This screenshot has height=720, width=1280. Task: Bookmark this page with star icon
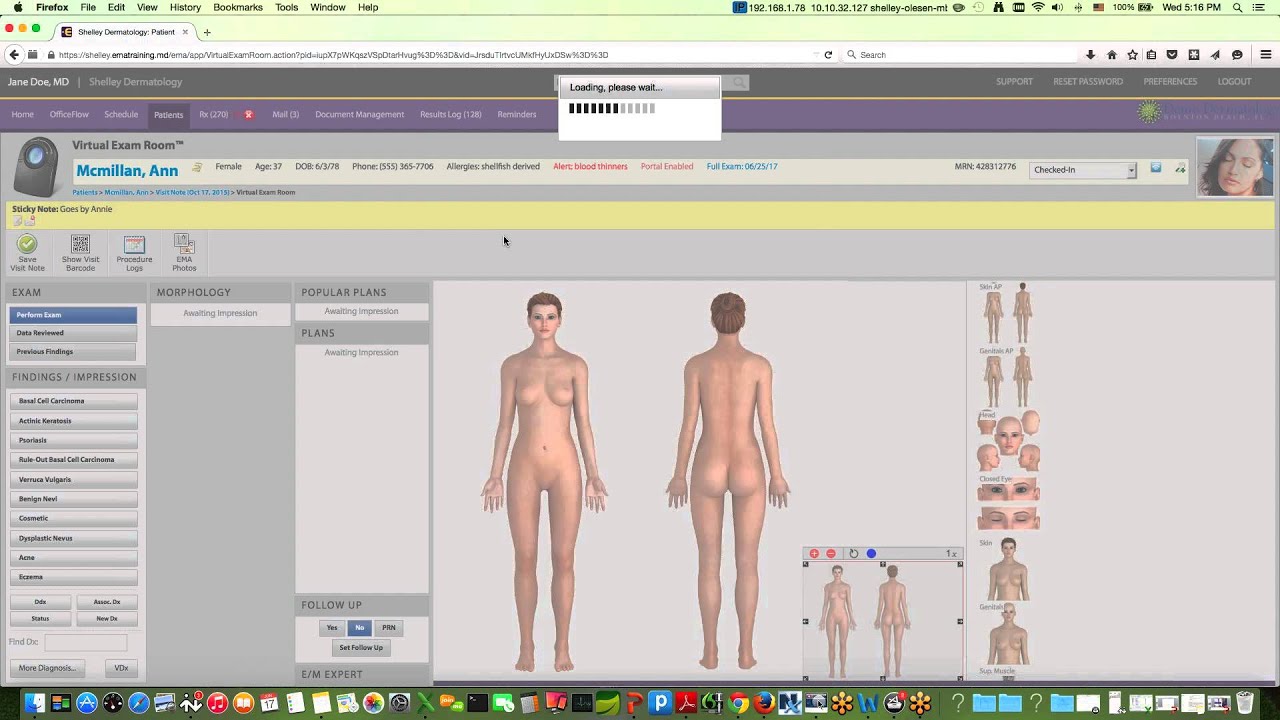[1132, 55]
